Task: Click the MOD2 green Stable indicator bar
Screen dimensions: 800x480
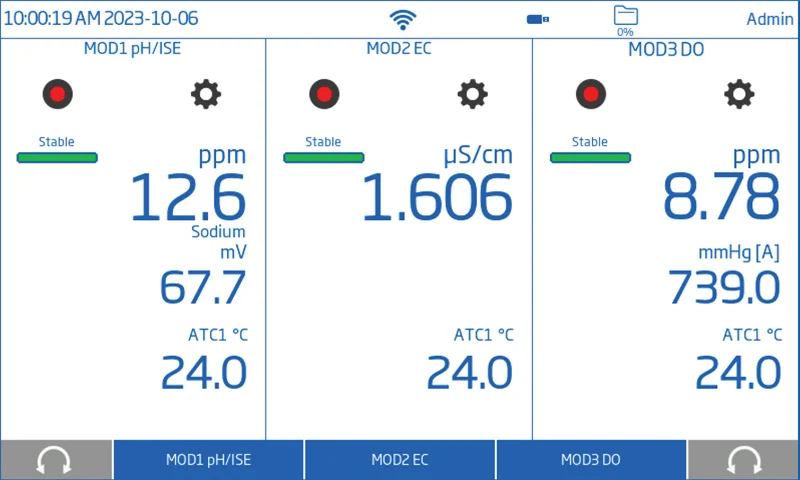Action: [x=324, y=157]
